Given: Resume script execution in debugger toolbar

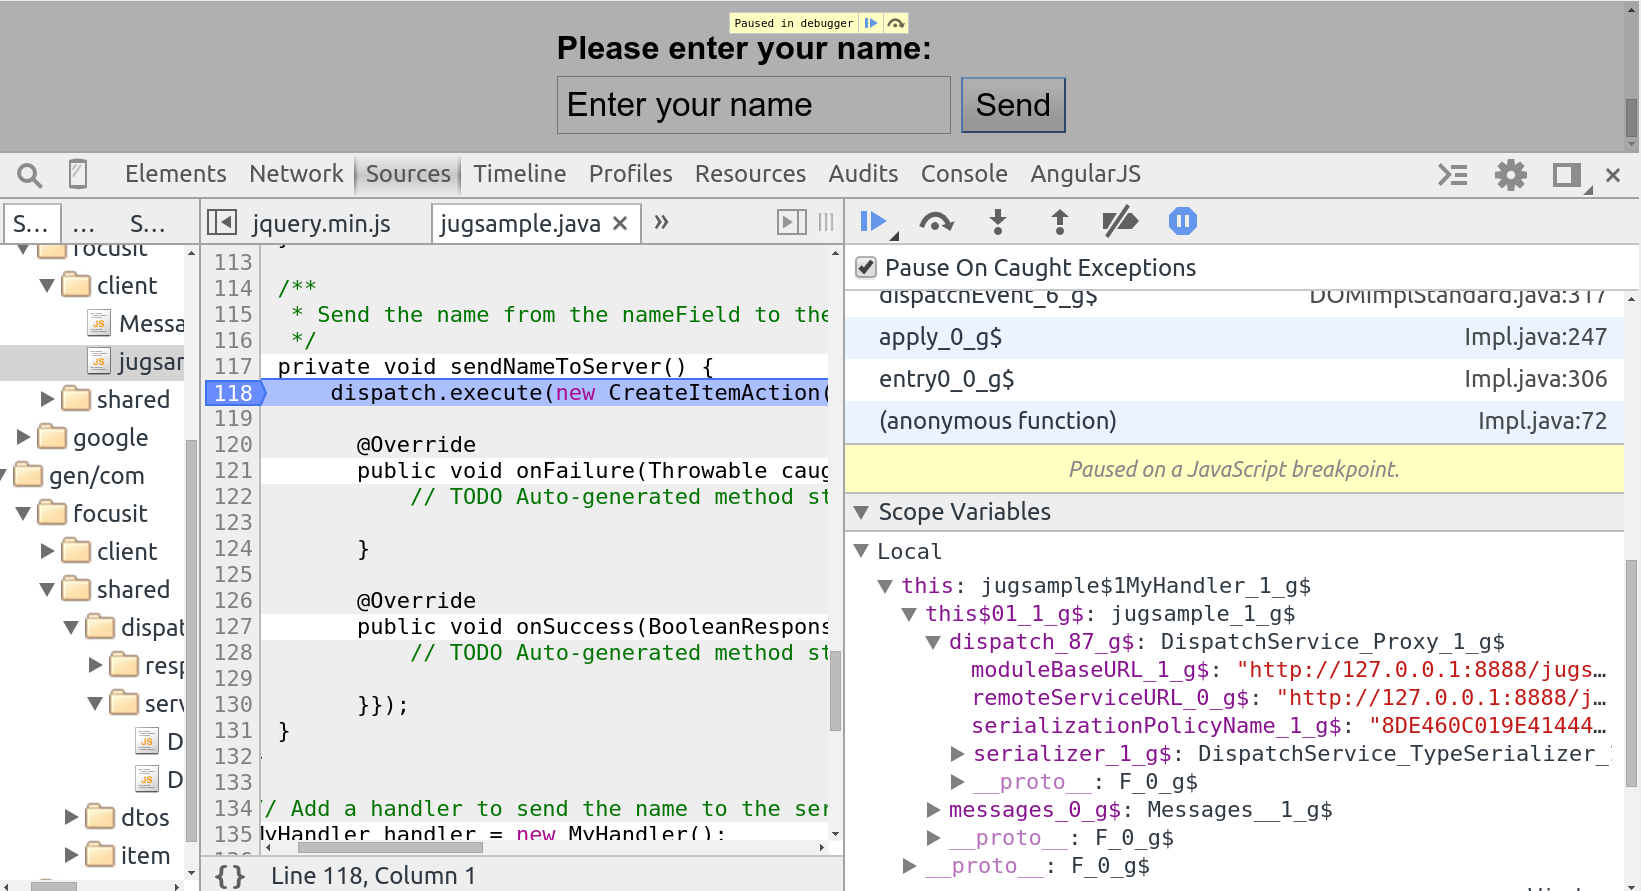Looking at the screenshot, I should click(873, 221).
